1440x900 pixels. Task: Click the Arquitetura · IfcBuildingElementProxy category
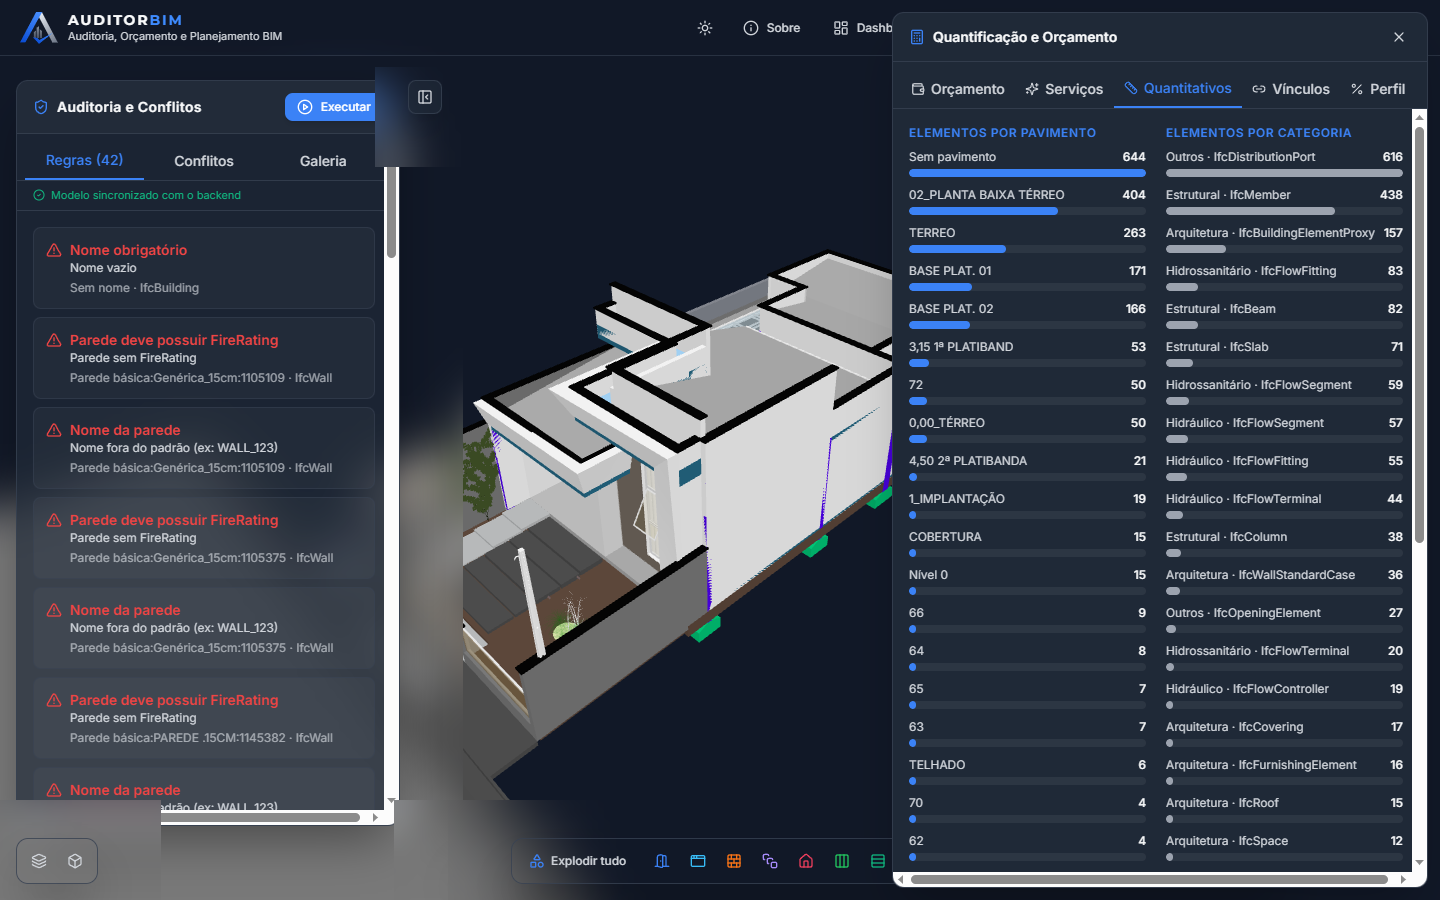[x=1284, y=239]
